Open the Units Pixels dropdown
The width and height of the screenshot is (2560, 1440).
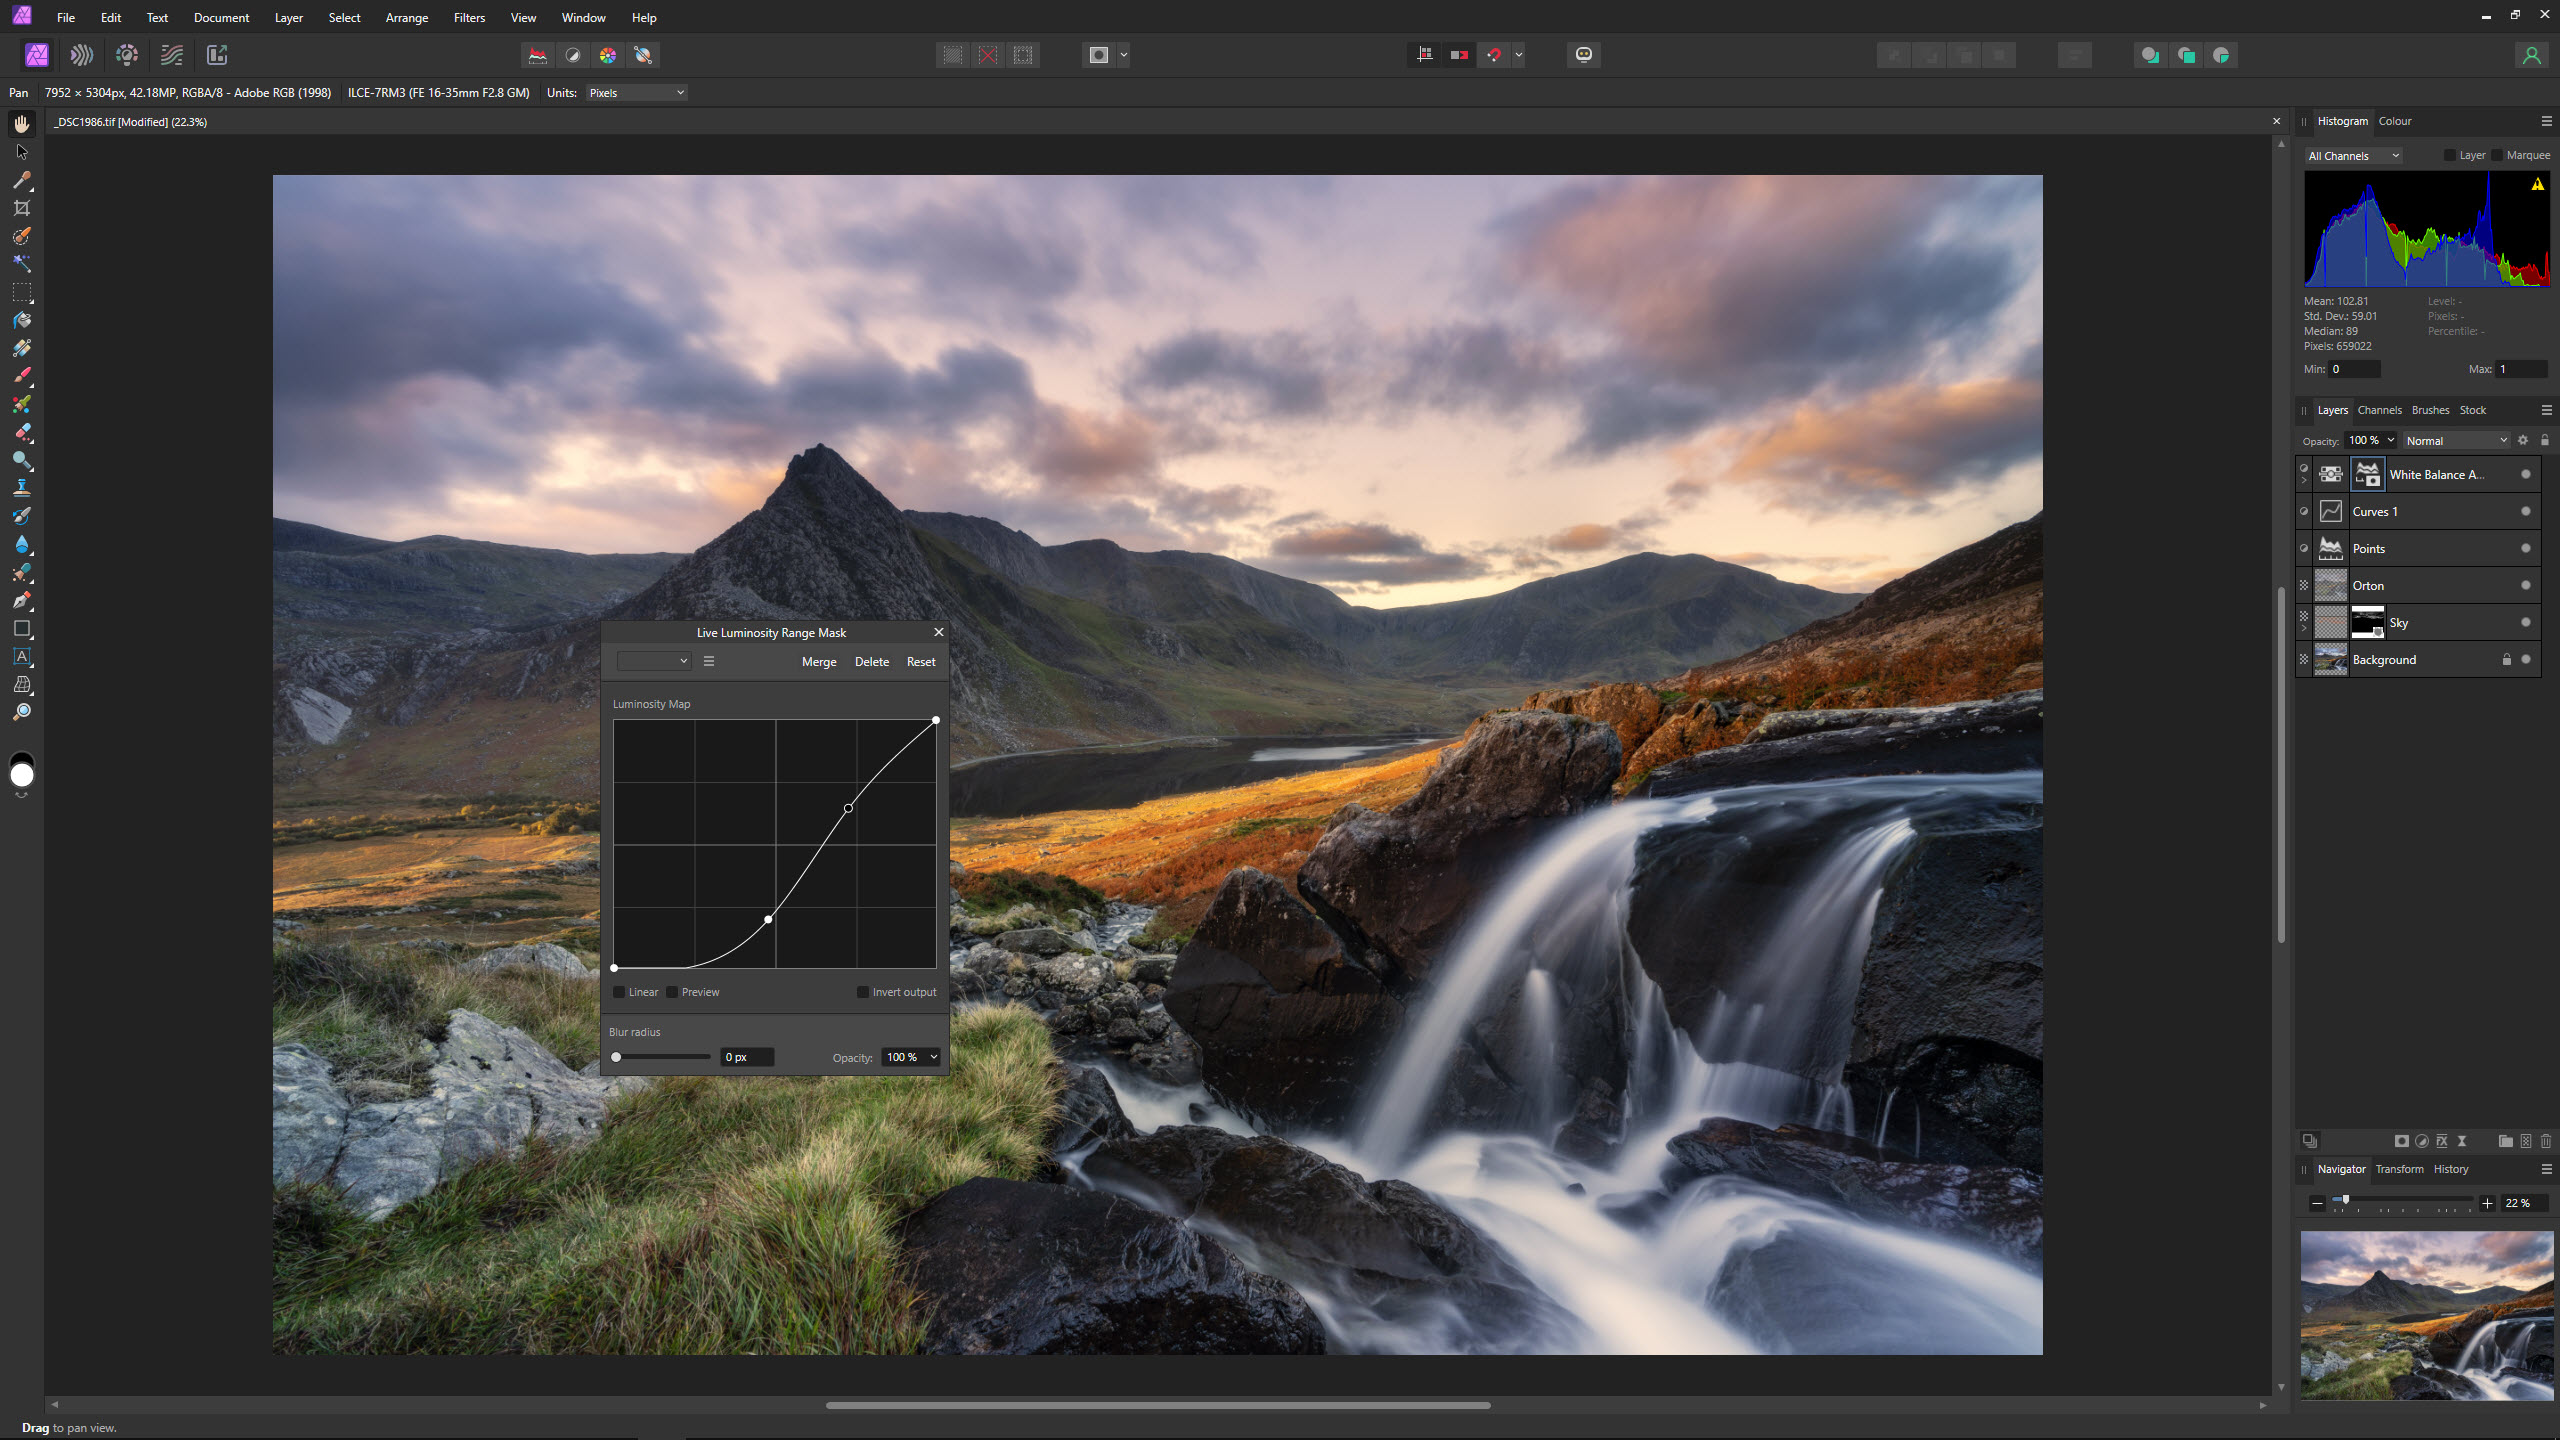[x=636, y=93]
